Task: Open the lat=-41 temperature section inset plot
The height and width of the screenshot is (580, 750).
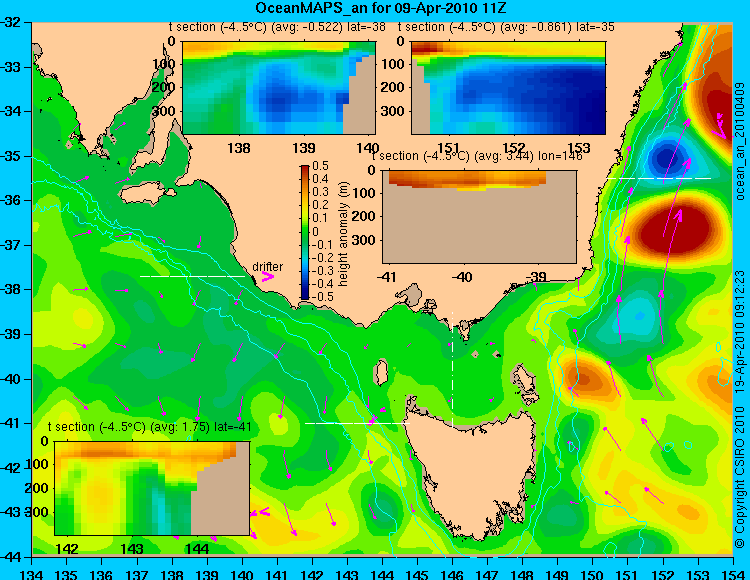Action: pyautogui.click(x=152, y=488)
